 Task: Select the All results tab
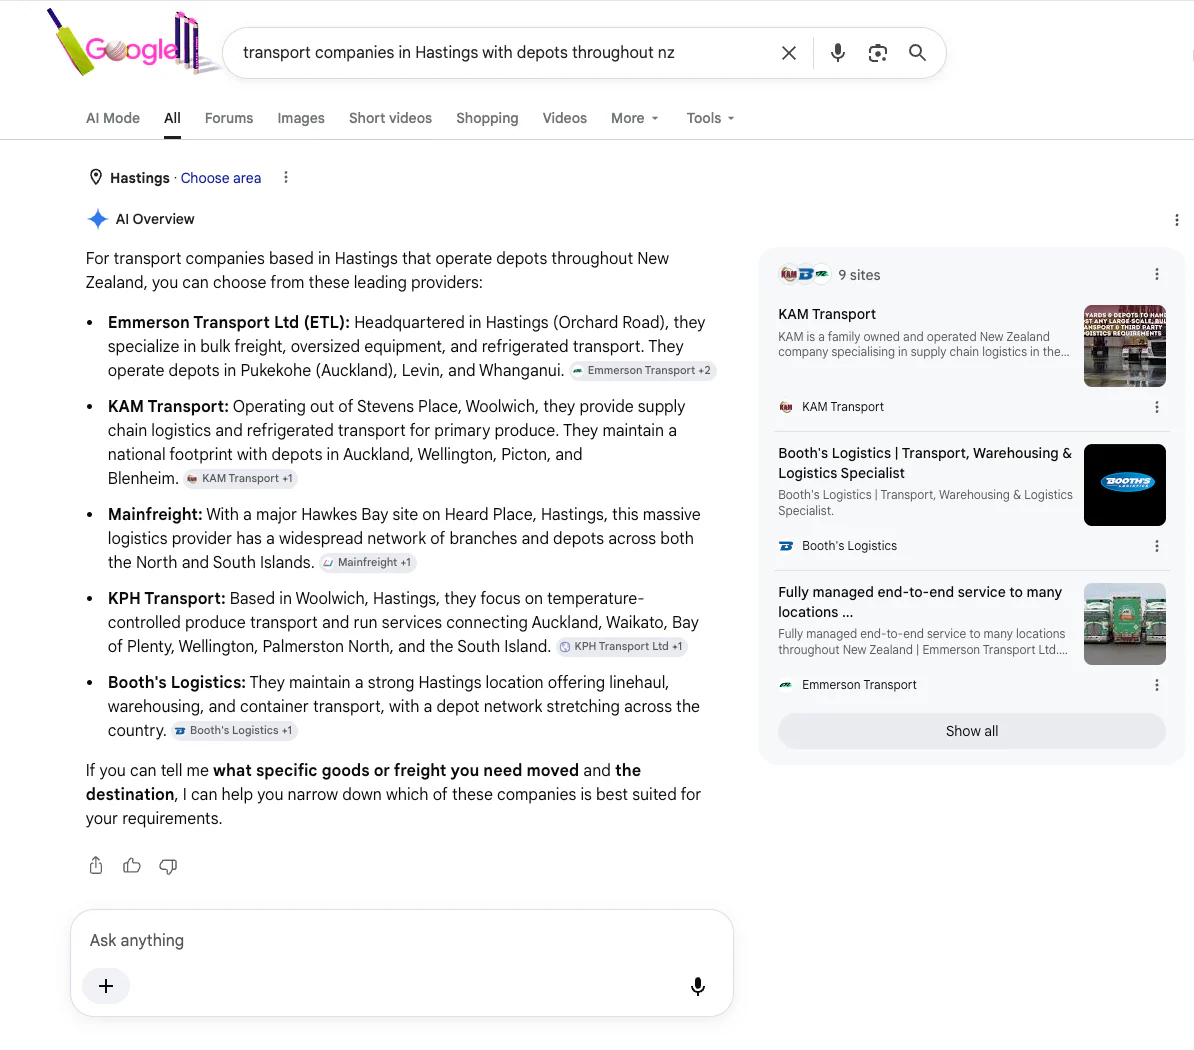point(172,118)
